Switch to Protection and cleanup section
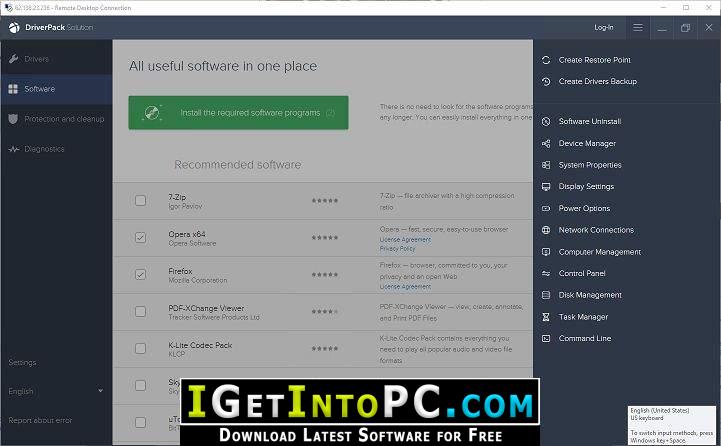This screenshot has height=446, width=721. [56, 119]
